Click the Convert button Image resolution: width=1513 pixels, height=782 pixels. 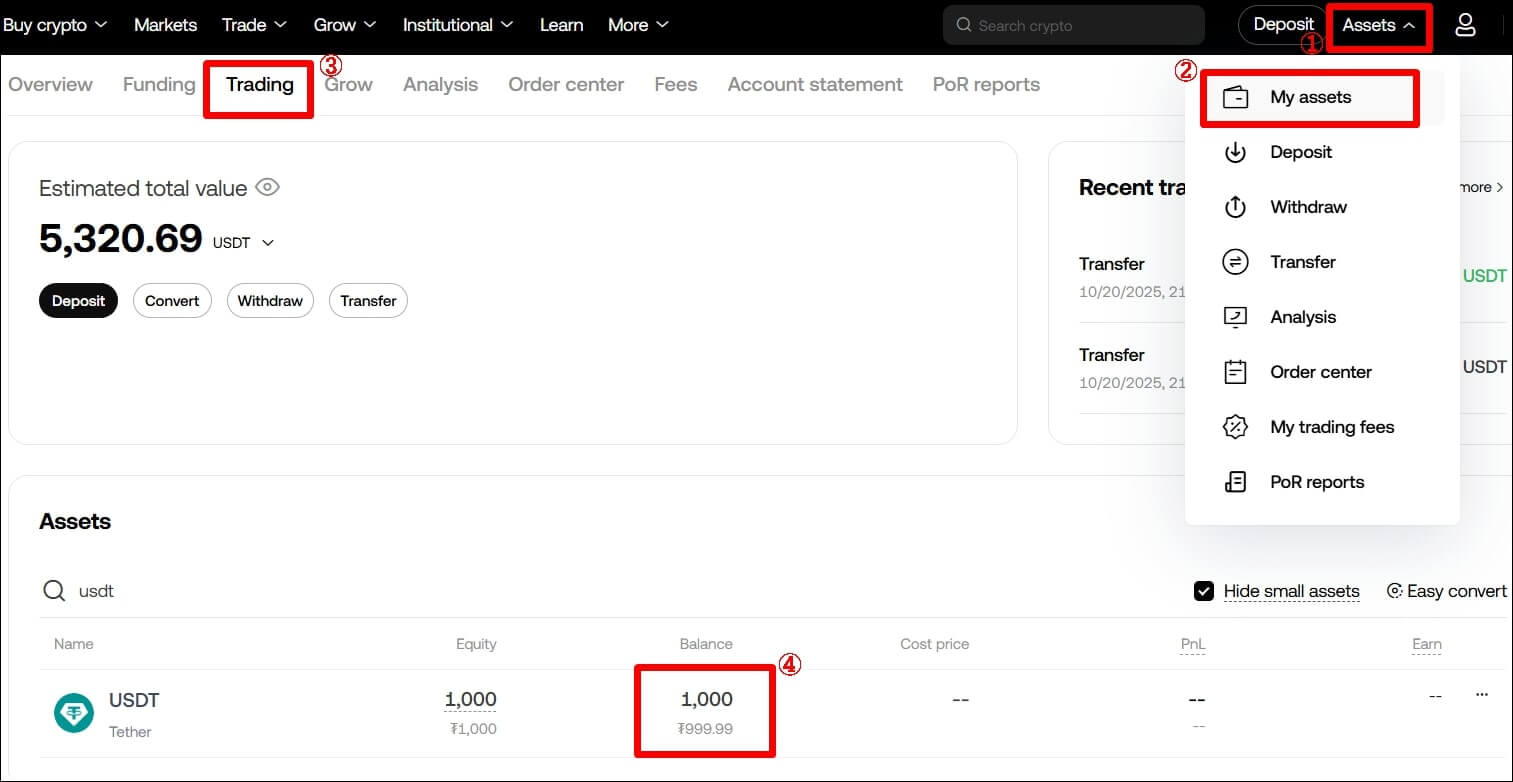172,301
